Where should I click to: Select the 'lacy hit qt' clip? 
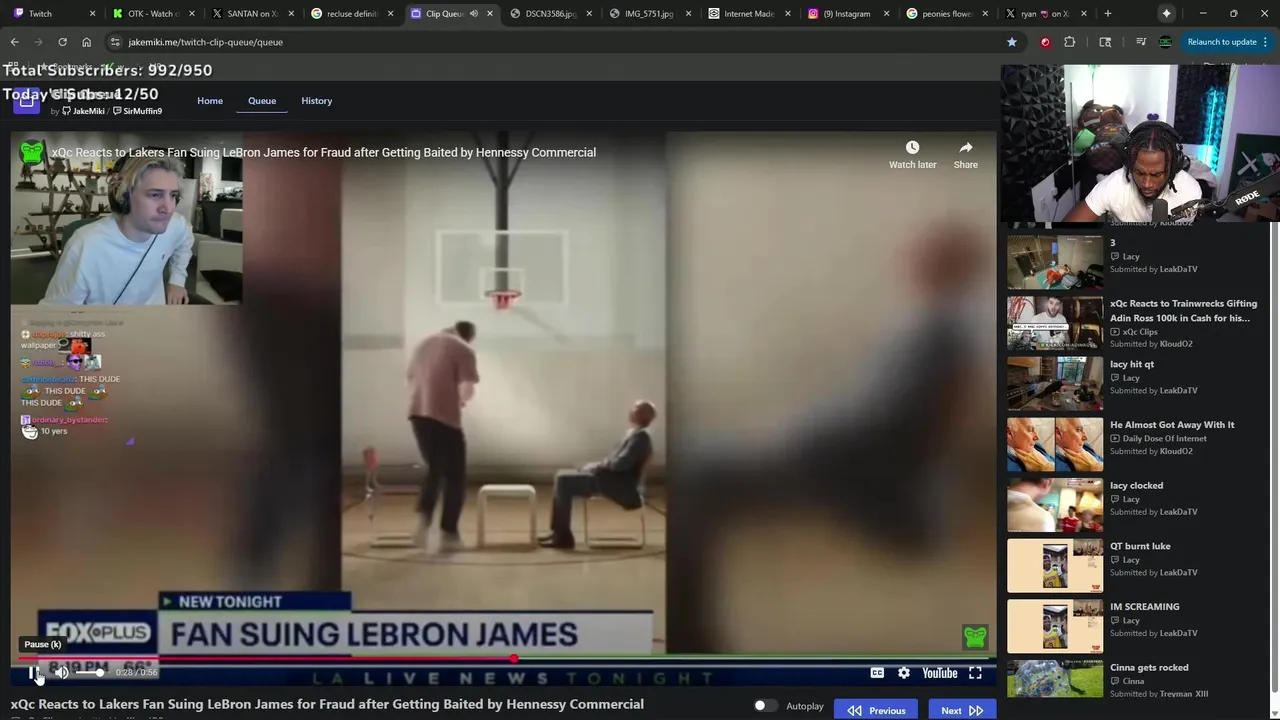point(1138,383)
